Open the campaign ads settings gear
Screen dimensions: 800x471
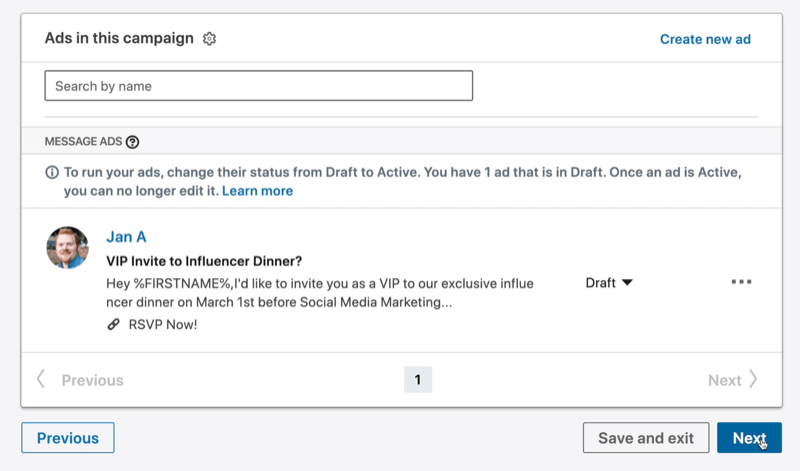click(x=209, y=39)
